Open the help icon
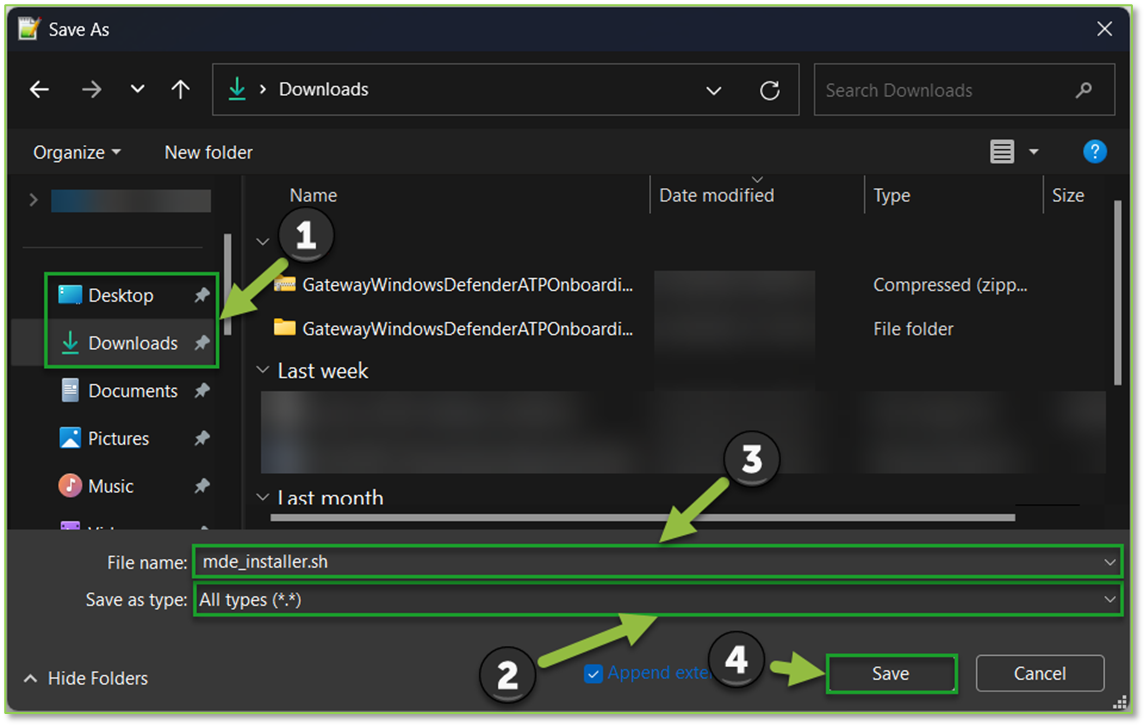 point(1095,151)
